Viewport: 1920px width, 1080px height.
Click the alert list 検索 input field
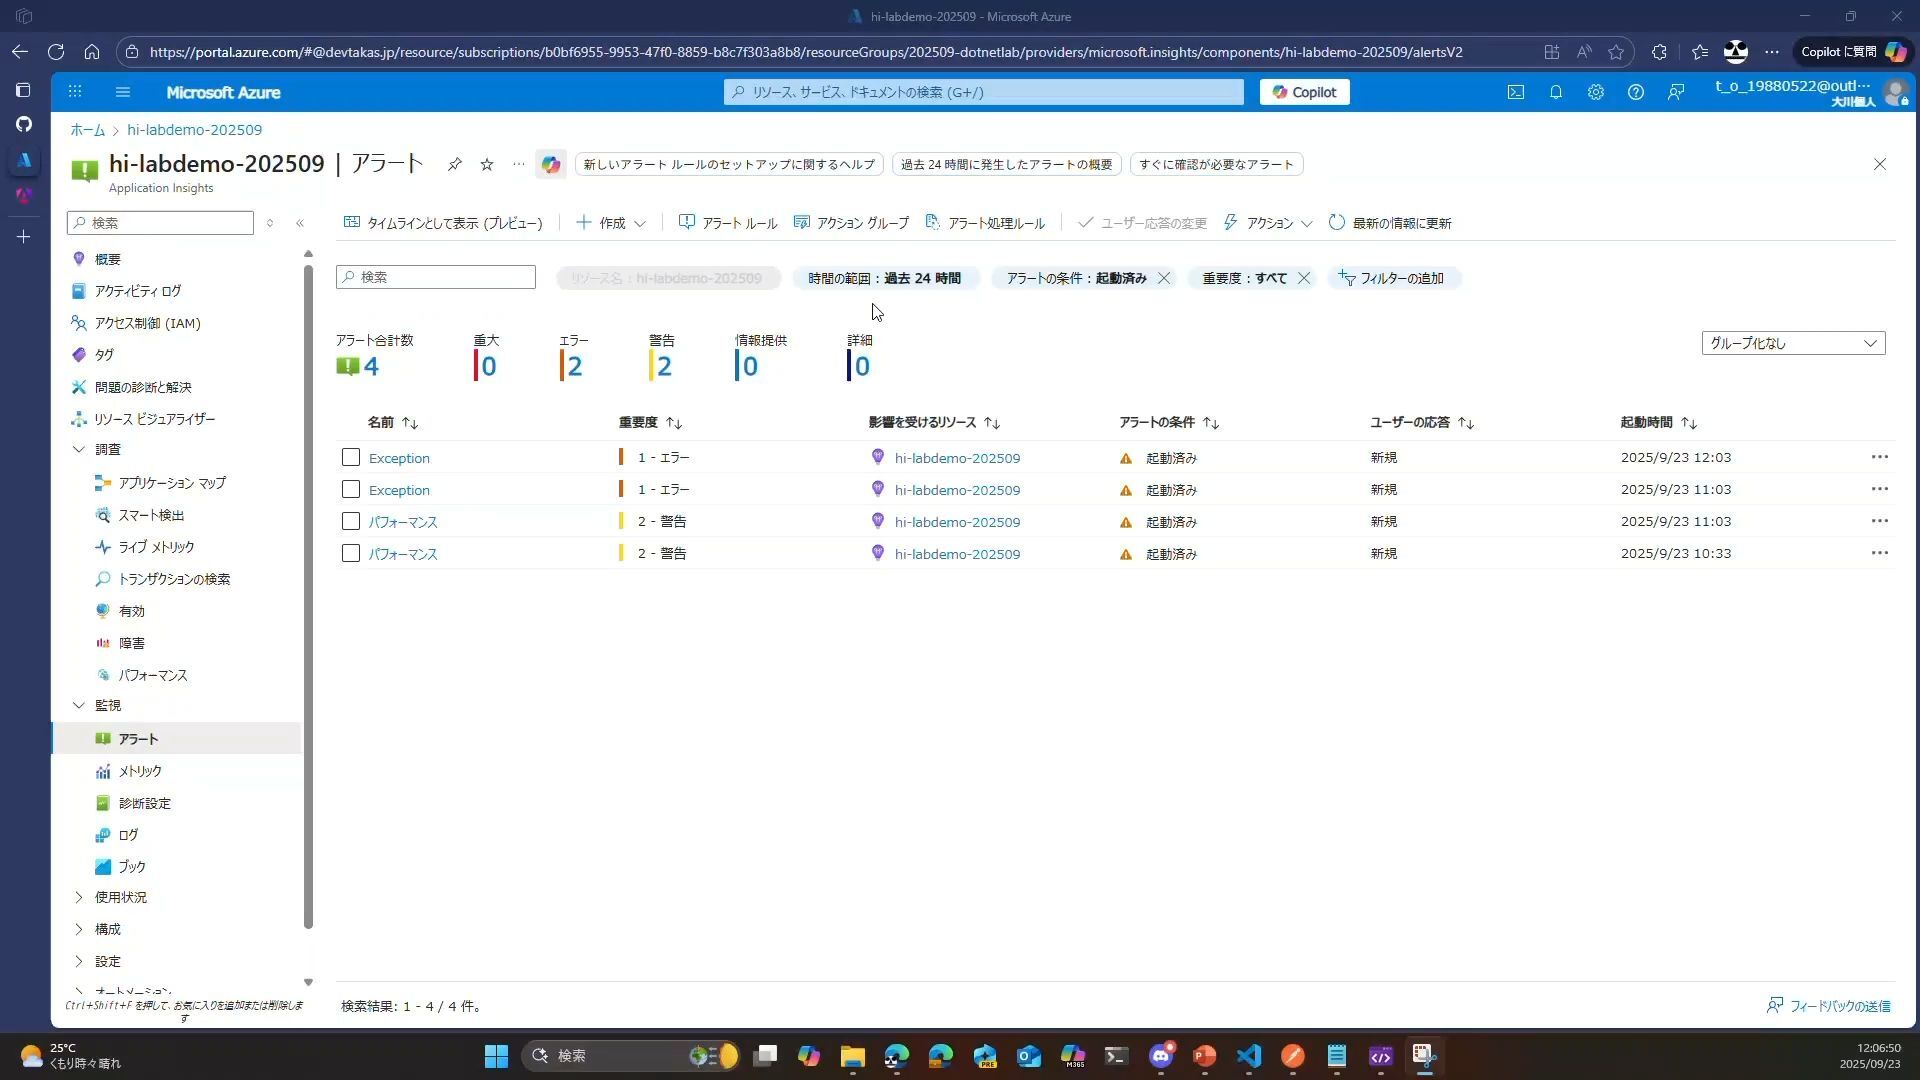pyautogui.click(x=436, y=277)
